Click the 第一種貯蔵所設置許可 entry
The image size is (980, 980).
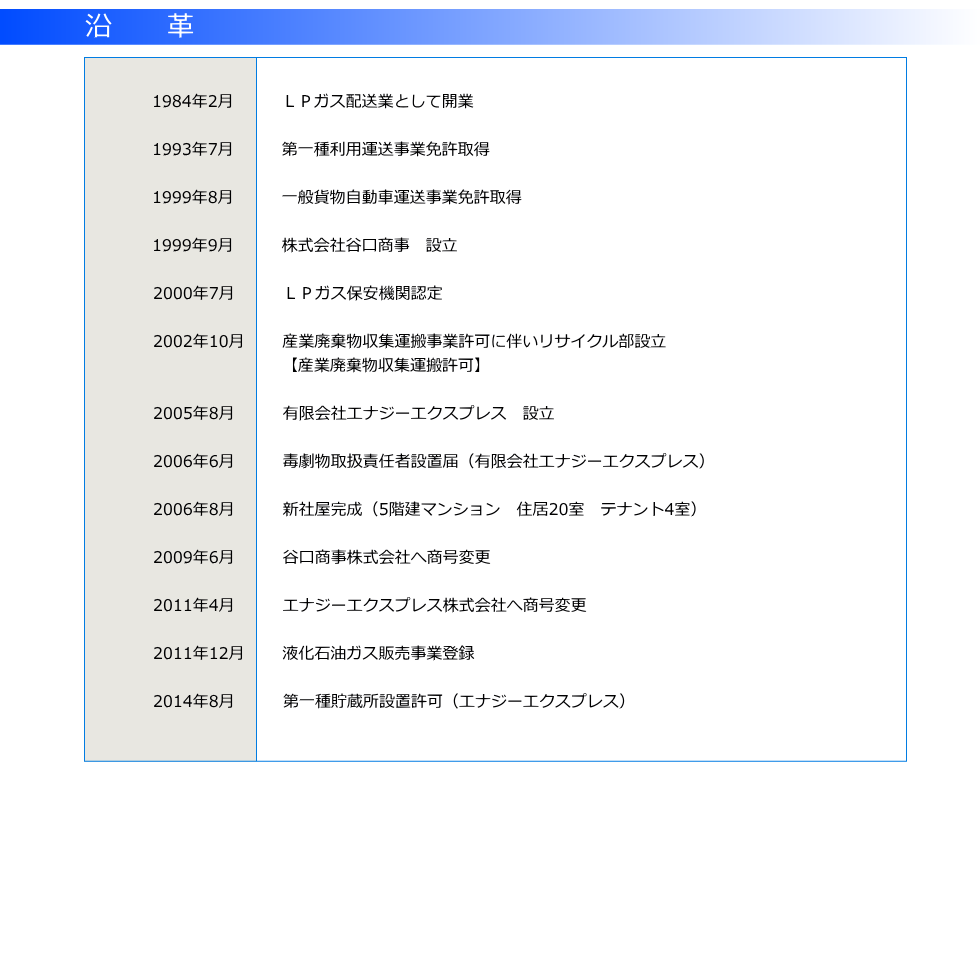454,701
